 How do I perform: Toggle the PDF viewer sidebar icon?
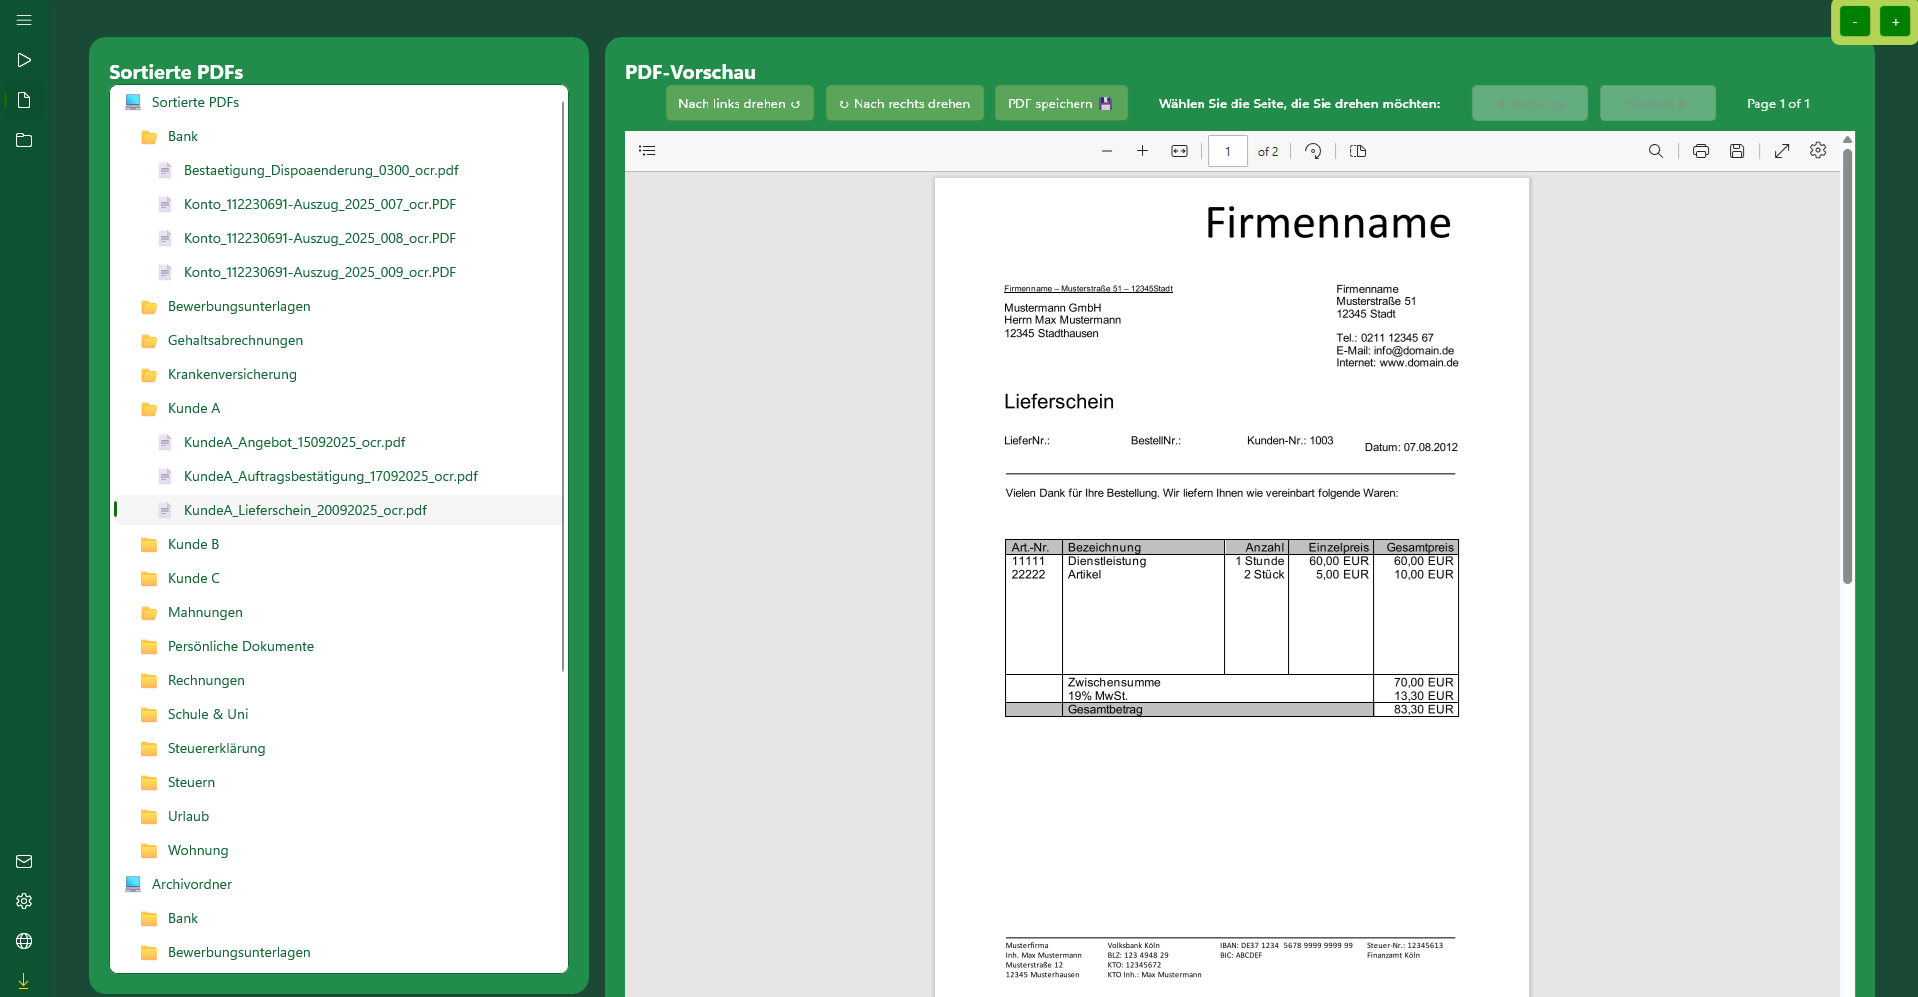point(647,151)
